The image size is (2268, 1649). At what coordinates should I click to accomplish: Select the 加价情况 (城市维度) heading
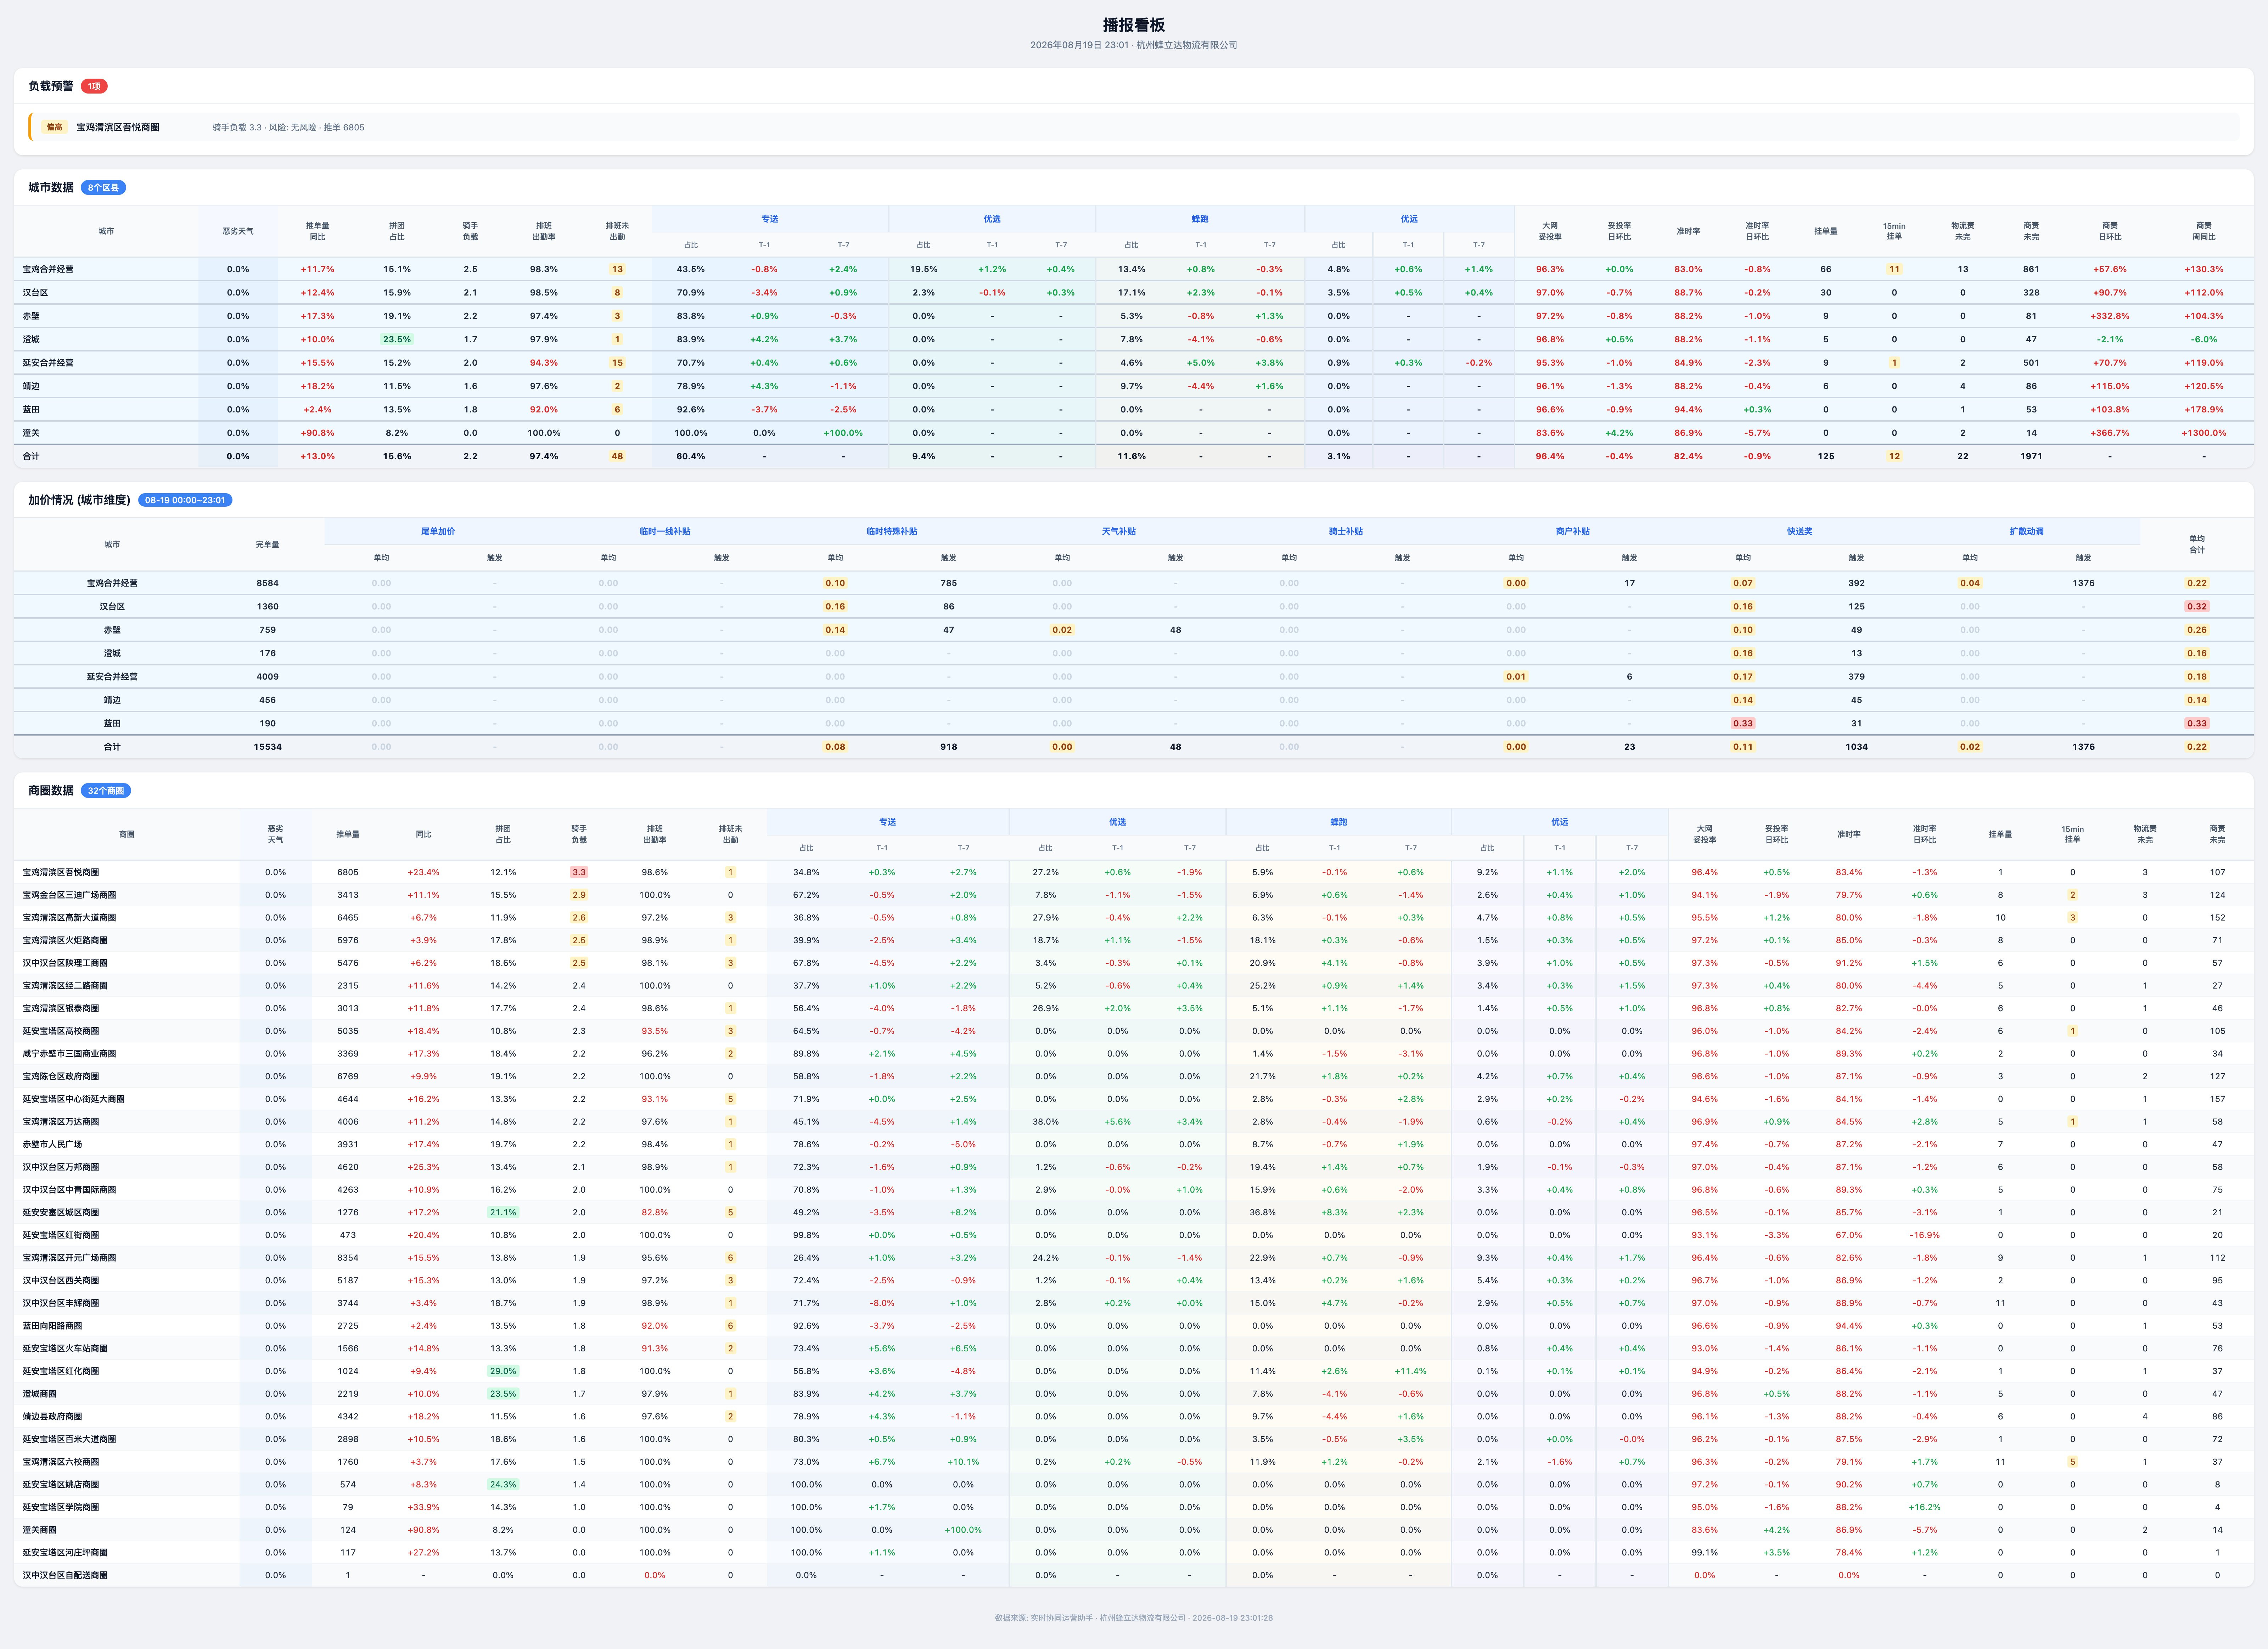[79, 500]
